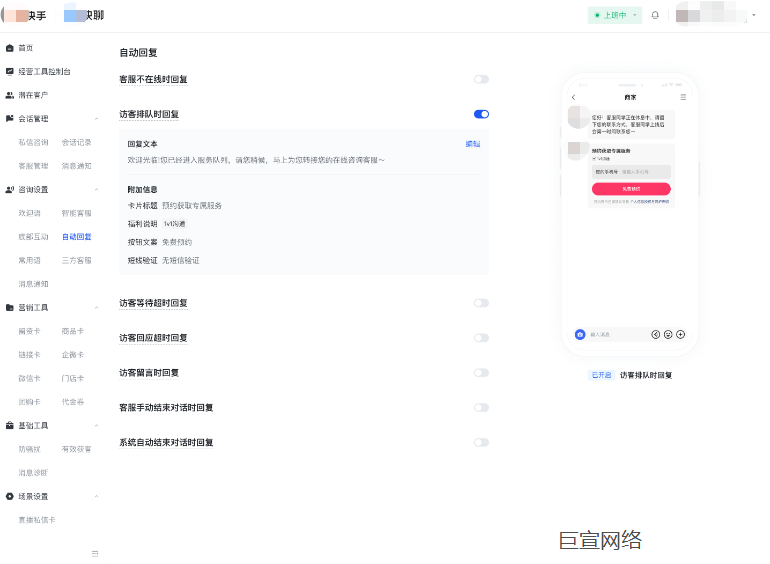The width and height of the screenshot is (770, 564).
Task: Open 三方客服 page
Action: (x=77, y=260)
